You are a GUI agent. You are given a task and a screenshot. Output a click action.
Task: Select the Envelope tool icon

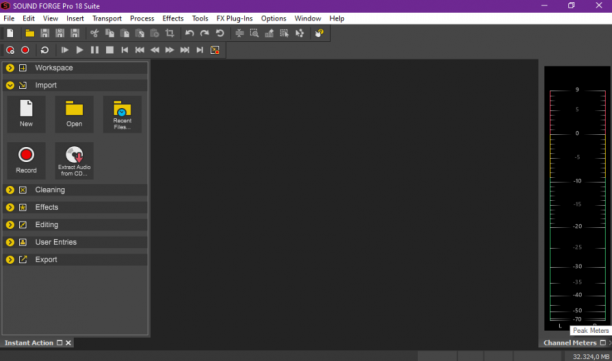point(299,33)
